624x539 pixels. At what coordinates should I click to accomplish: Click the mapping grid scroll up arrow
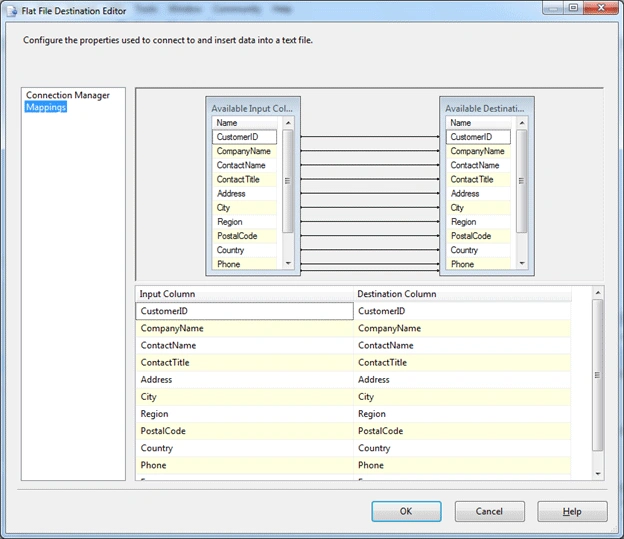(598, 293)
